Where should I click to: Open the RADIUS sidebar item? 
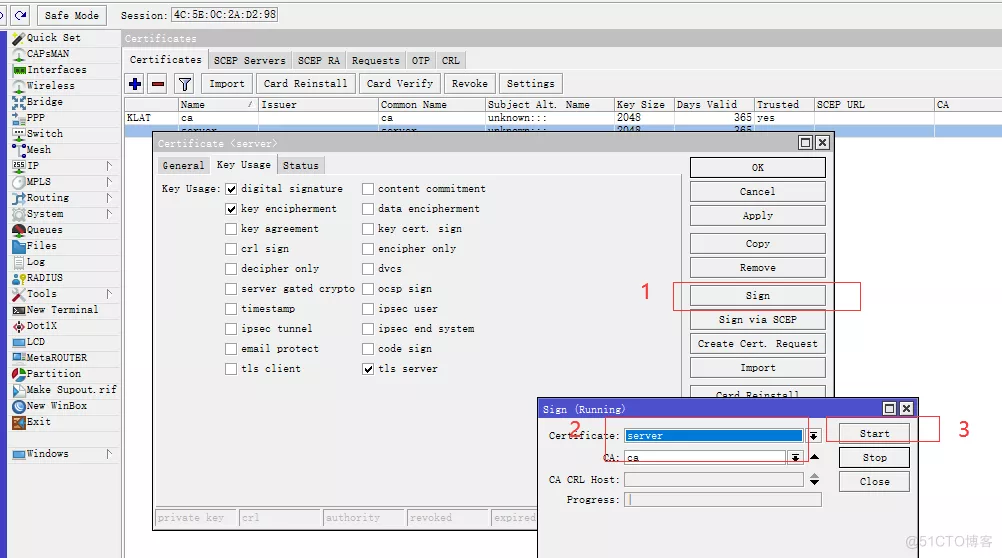tap(44, 278)
